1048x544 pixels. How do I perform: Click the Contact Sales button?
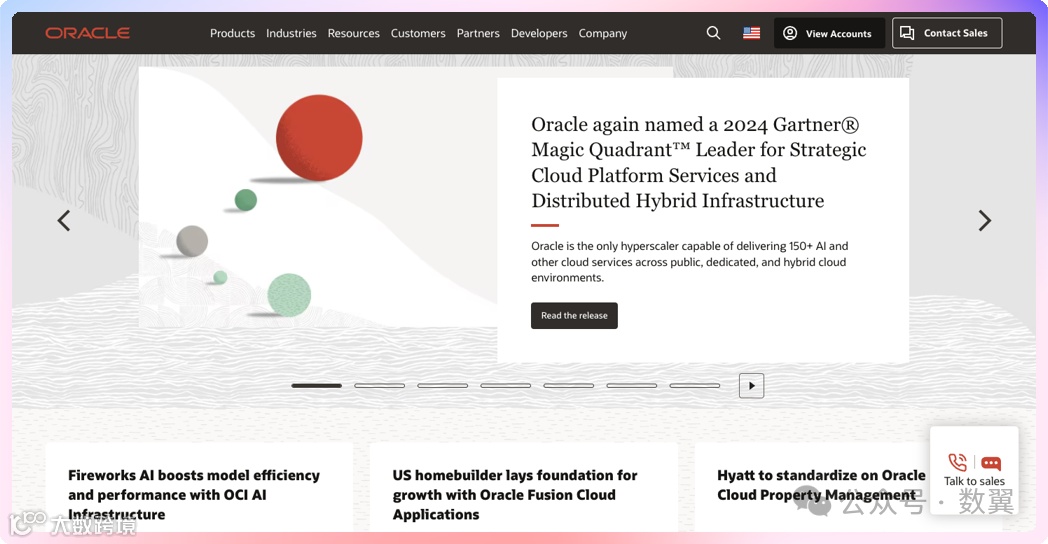point(947,33)
